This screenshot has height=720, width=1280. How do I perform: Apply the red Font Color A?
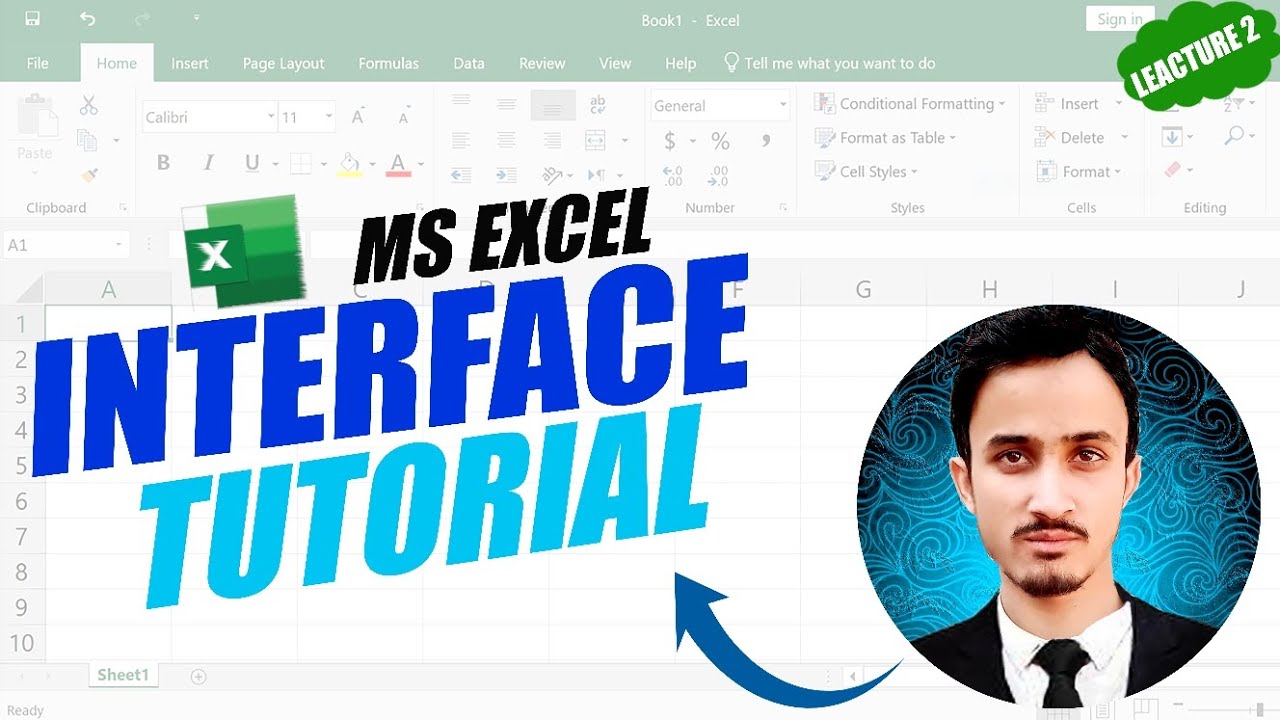[398, 164]
